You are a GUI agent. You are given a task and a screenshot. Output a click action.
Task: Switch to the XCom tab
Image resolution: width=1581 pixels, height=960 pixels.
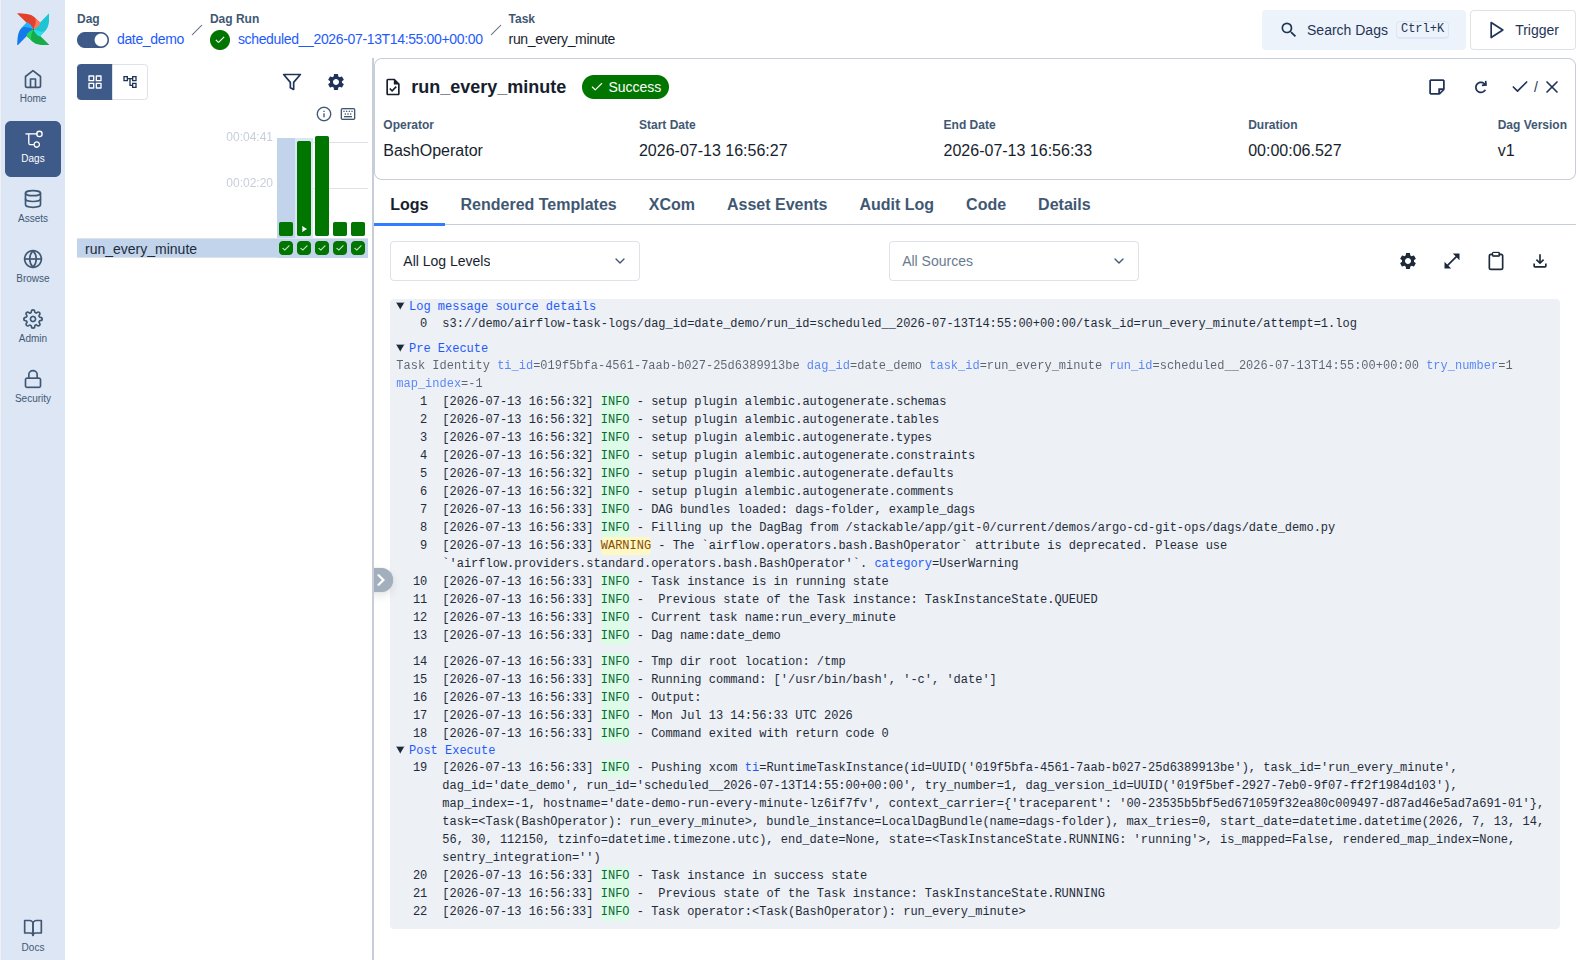671,204
